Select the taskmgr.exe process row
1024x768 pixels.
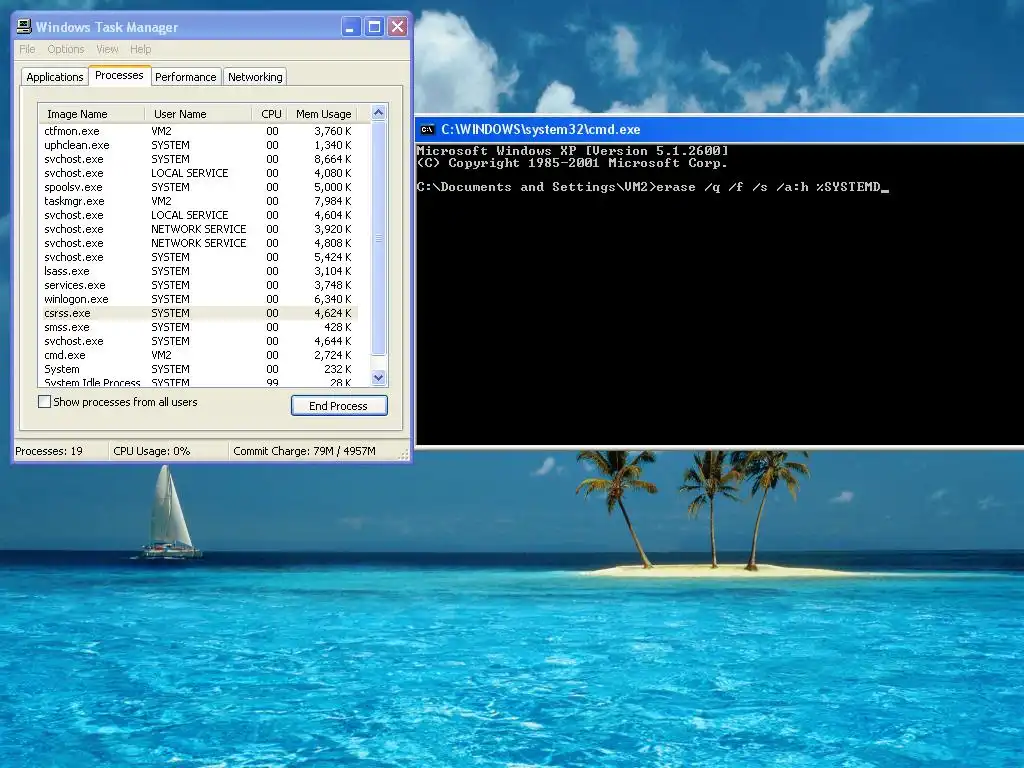click(x=198, y=201)
